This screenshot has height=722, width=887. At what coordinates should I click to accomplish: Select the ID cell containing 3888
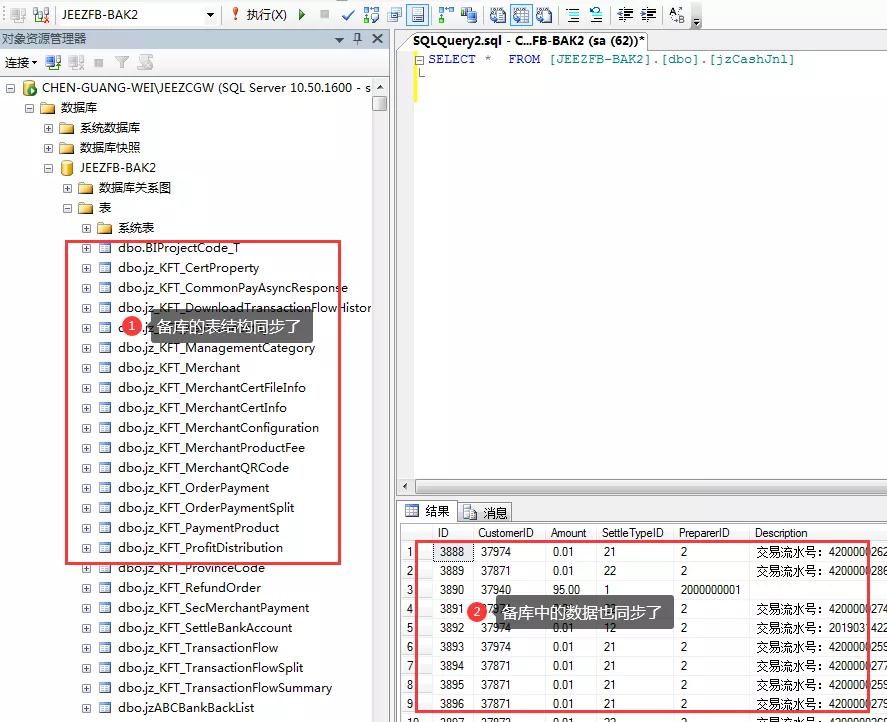pos(453,552)
